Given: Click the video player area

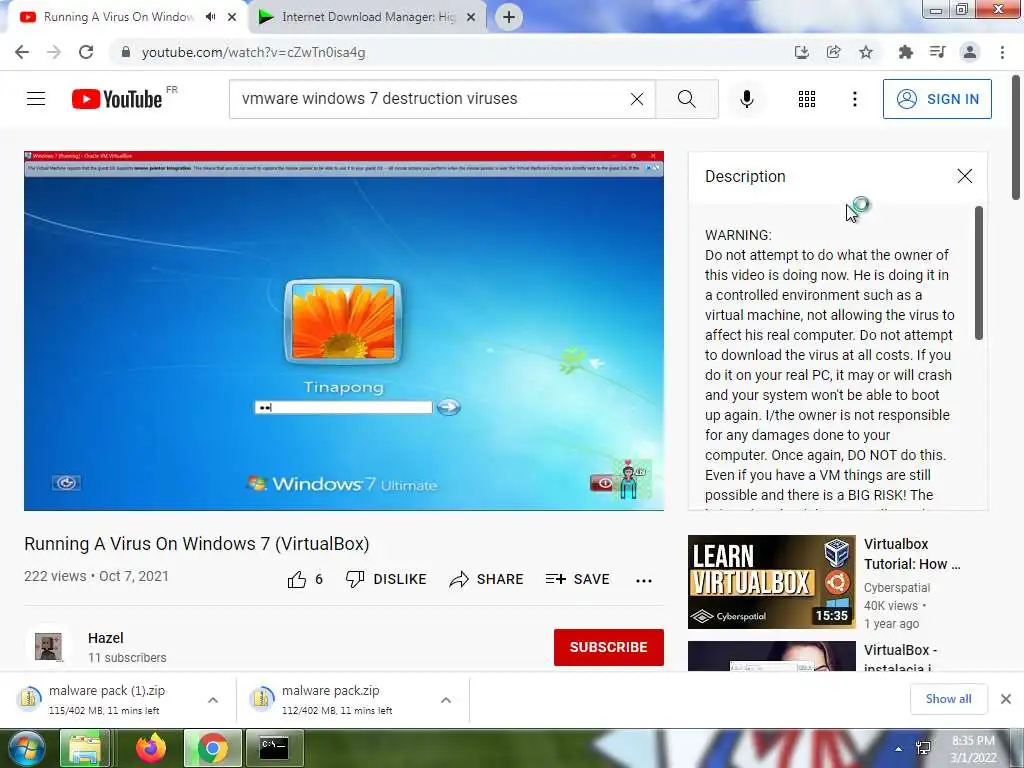Looking at the screenshot, I should [344, 330].
